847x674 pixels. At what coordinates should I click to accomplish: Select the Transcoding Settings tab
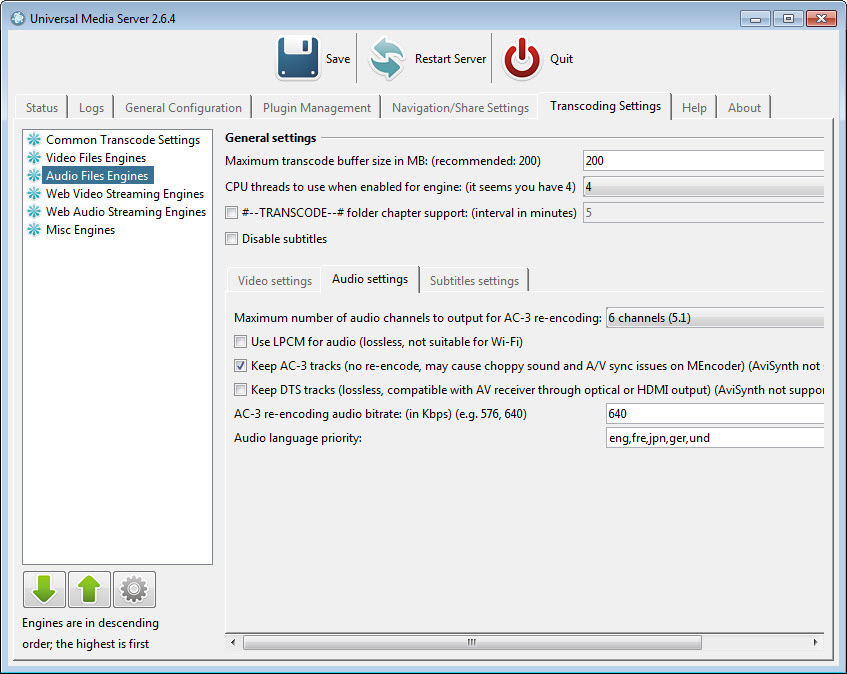click(605, 106)
